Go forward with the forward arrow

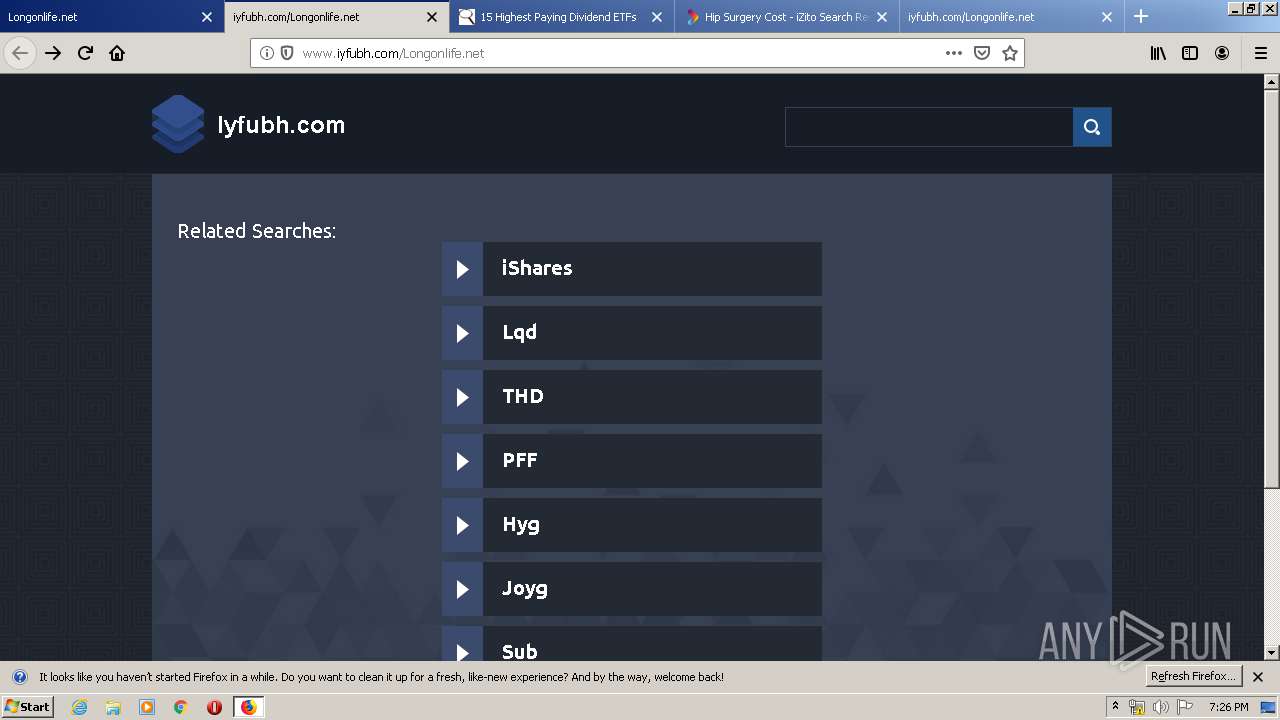click(x=53, y=53)
